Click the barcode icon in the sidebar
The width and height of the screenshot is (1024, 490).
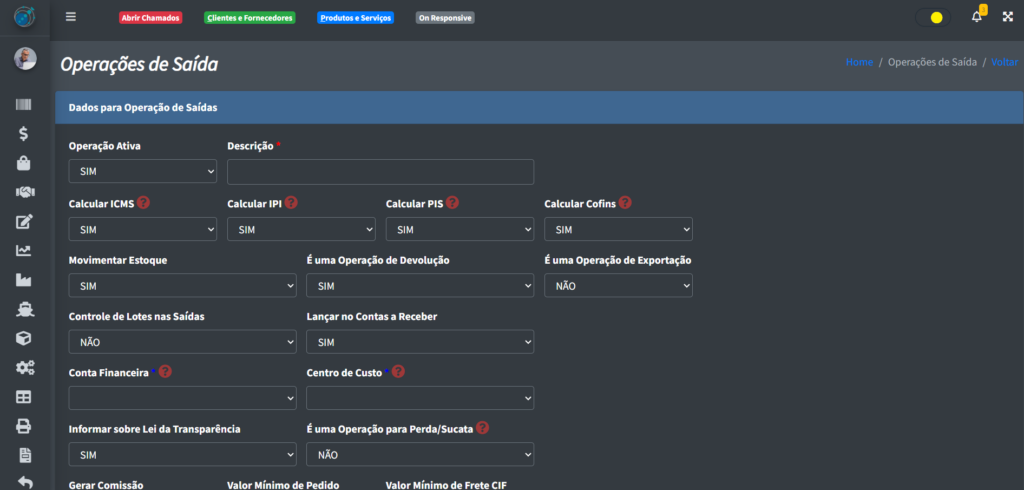tap(24, 105)
